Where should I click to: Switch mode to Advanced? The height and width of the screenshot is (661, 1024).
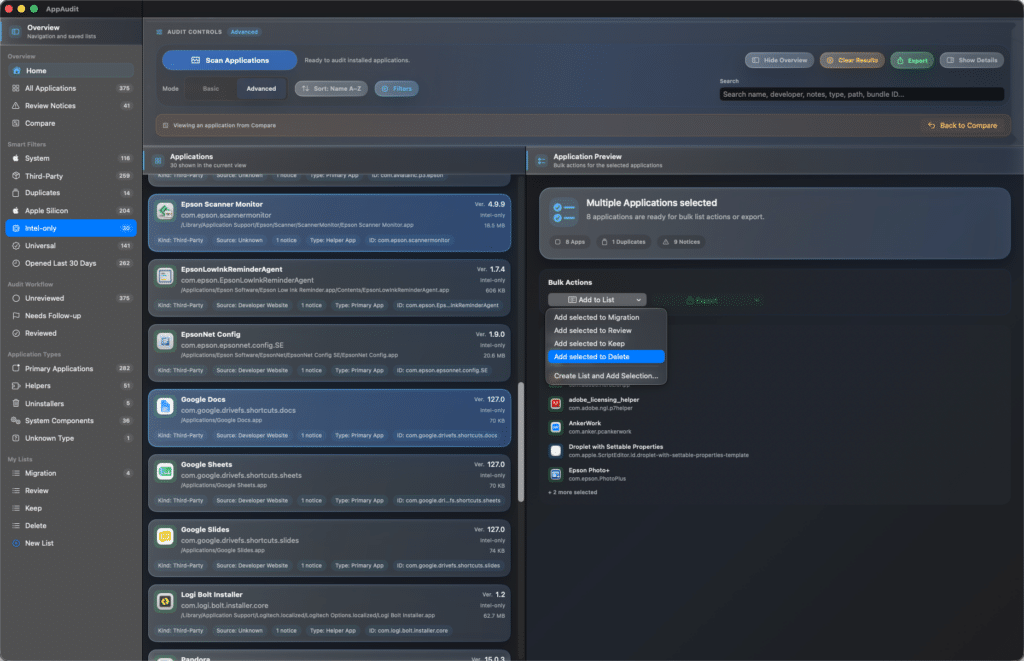[261, 89]
